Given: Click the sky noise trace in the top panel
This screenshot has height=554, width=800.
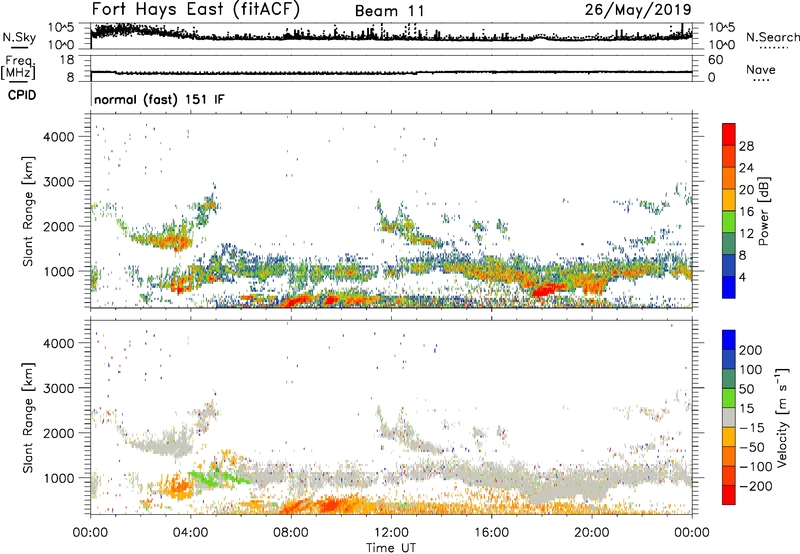Looking at the screenshot, I should [391, 36].
